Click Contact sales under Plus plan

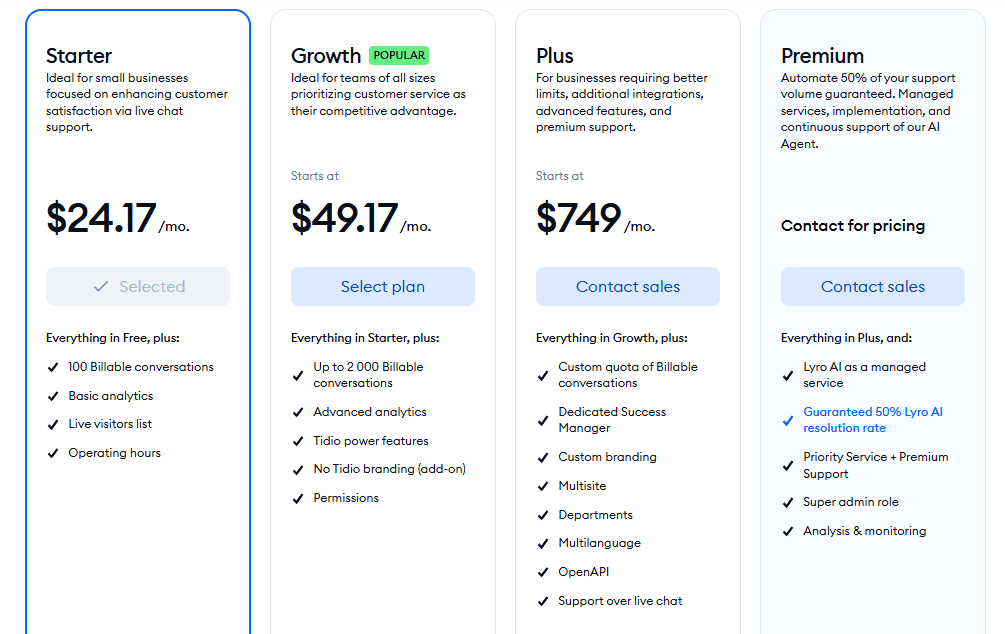pyautogui.click(x=628, y=287)
